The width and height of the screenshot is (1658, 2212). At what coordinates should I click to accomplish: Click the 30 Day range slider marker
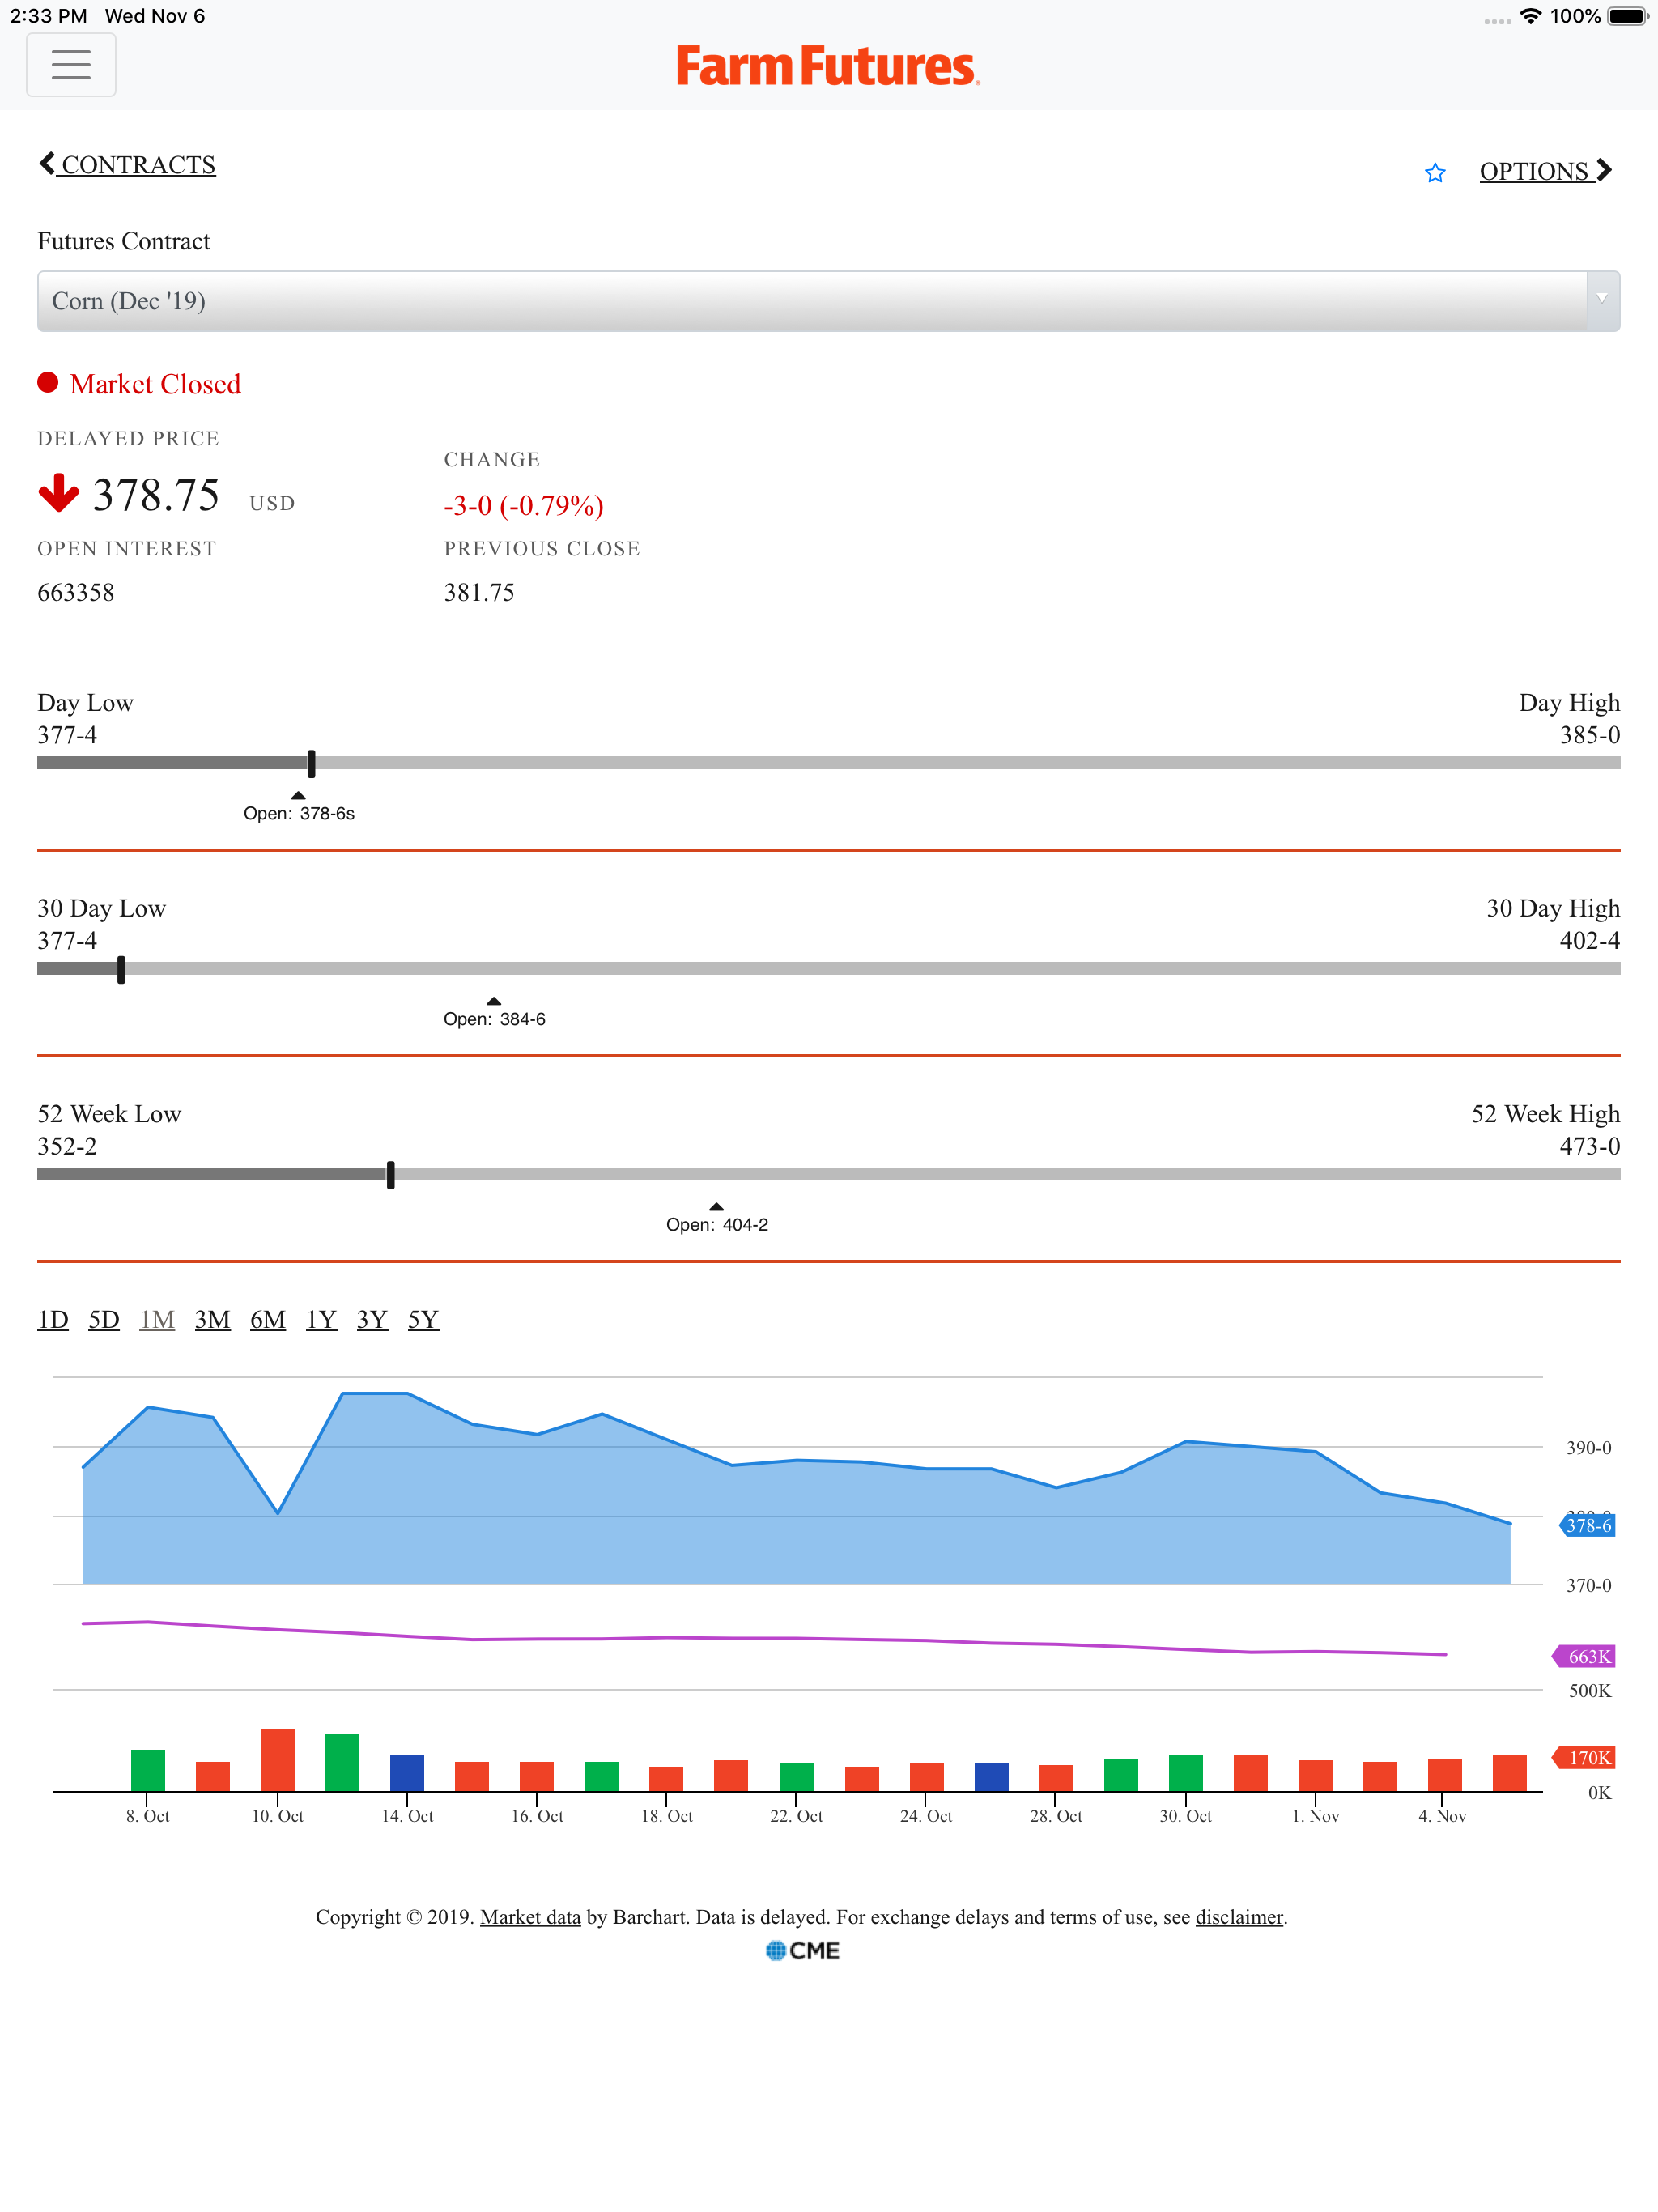point(121,969)
